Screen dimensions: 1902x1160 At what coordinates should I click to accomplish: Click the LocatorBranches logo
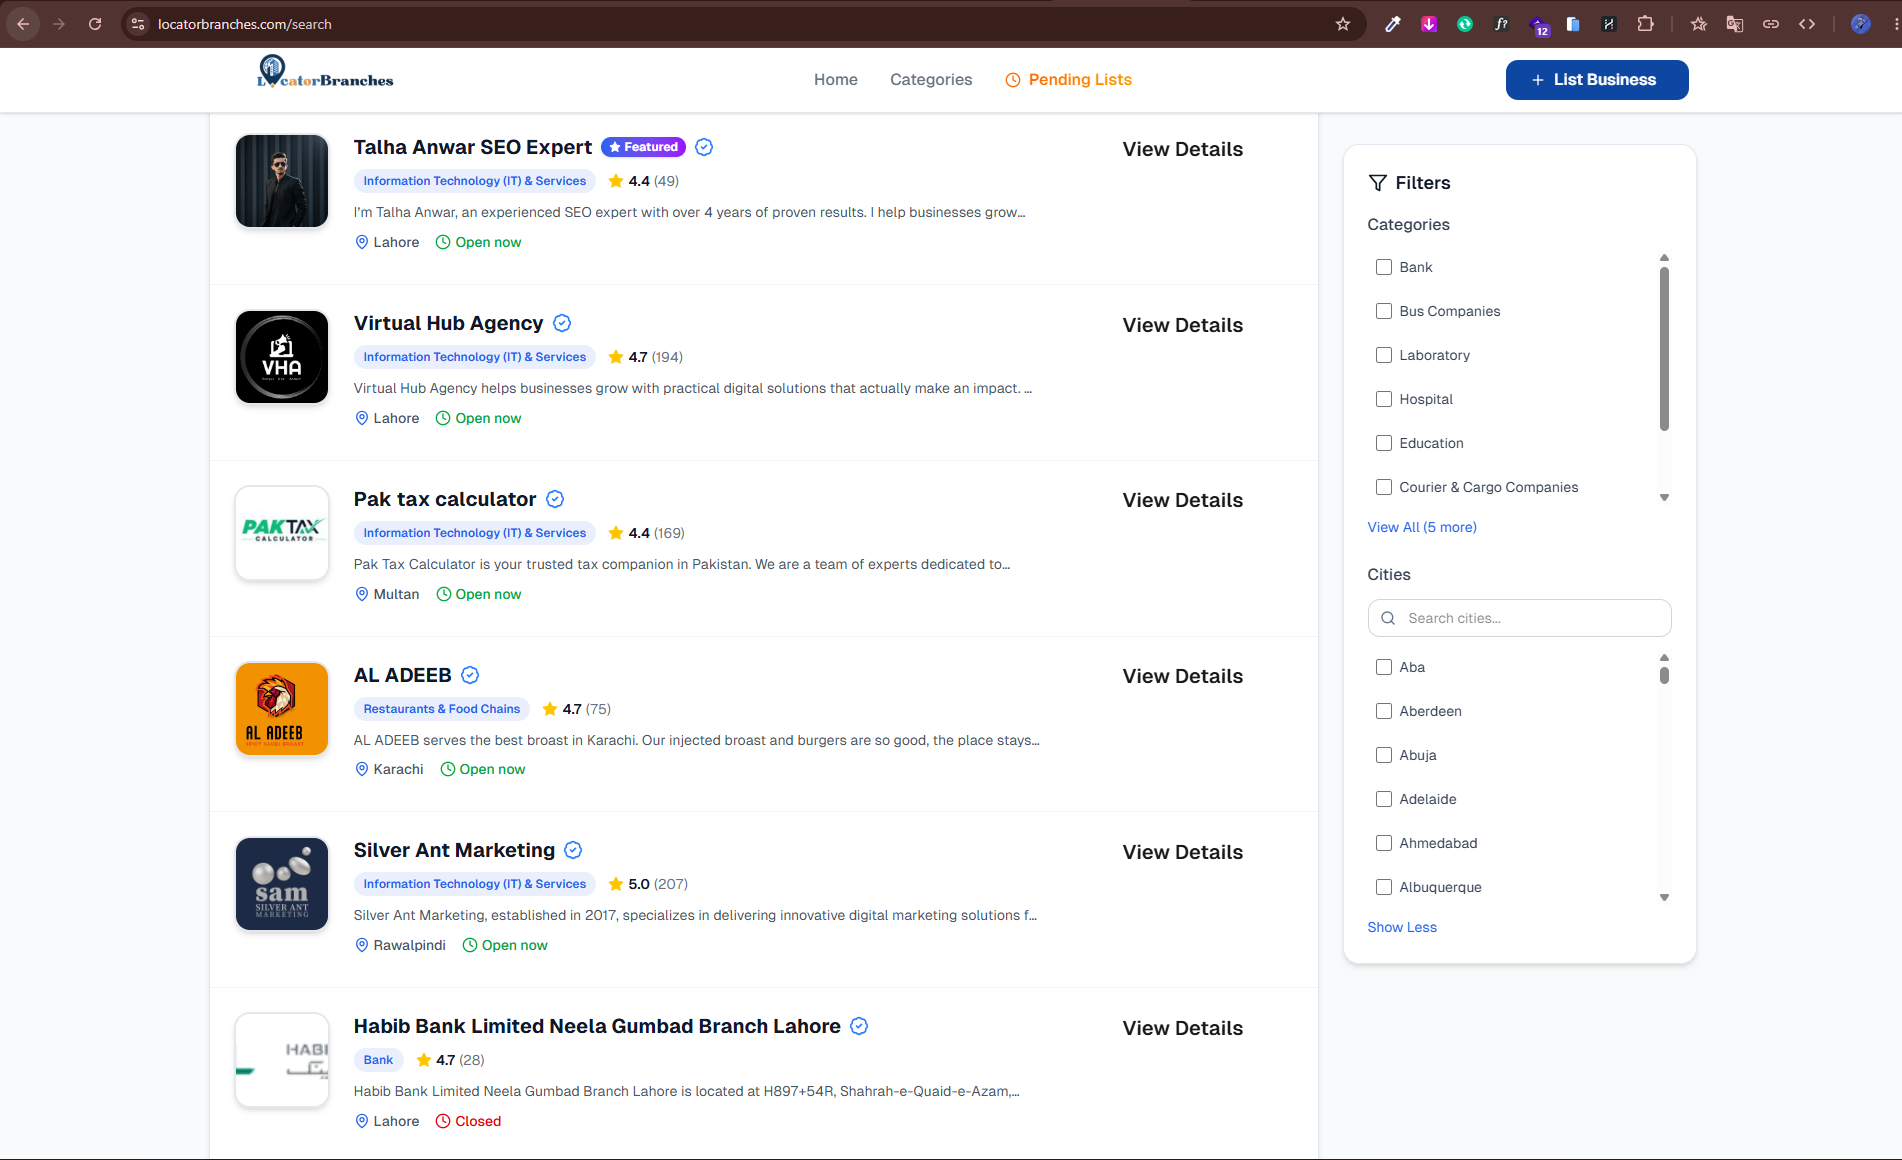pos(325,72)
